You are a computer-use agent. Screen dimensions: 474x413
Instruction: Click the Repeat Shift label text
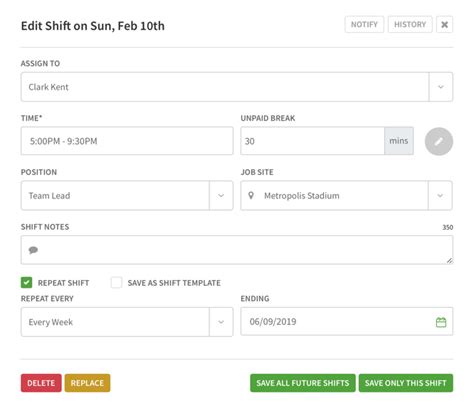(63, 283)
